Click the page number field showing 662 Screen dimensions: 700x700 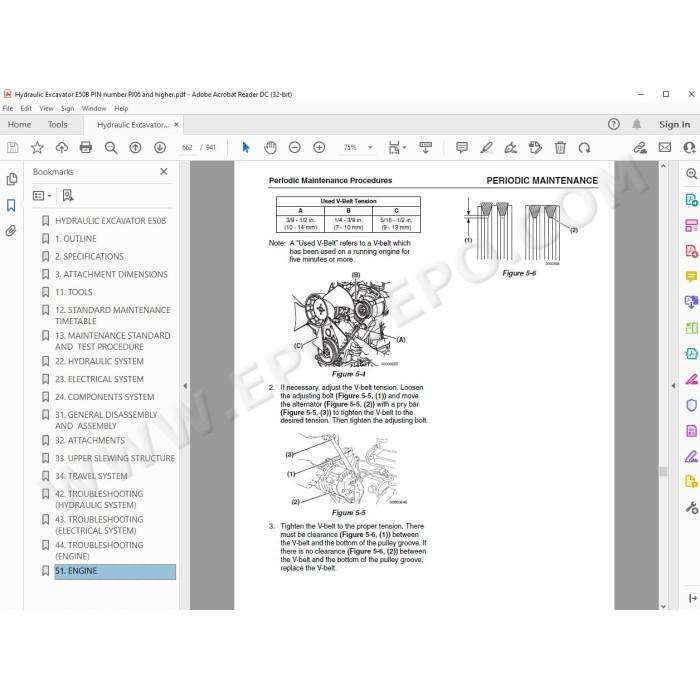187,147
